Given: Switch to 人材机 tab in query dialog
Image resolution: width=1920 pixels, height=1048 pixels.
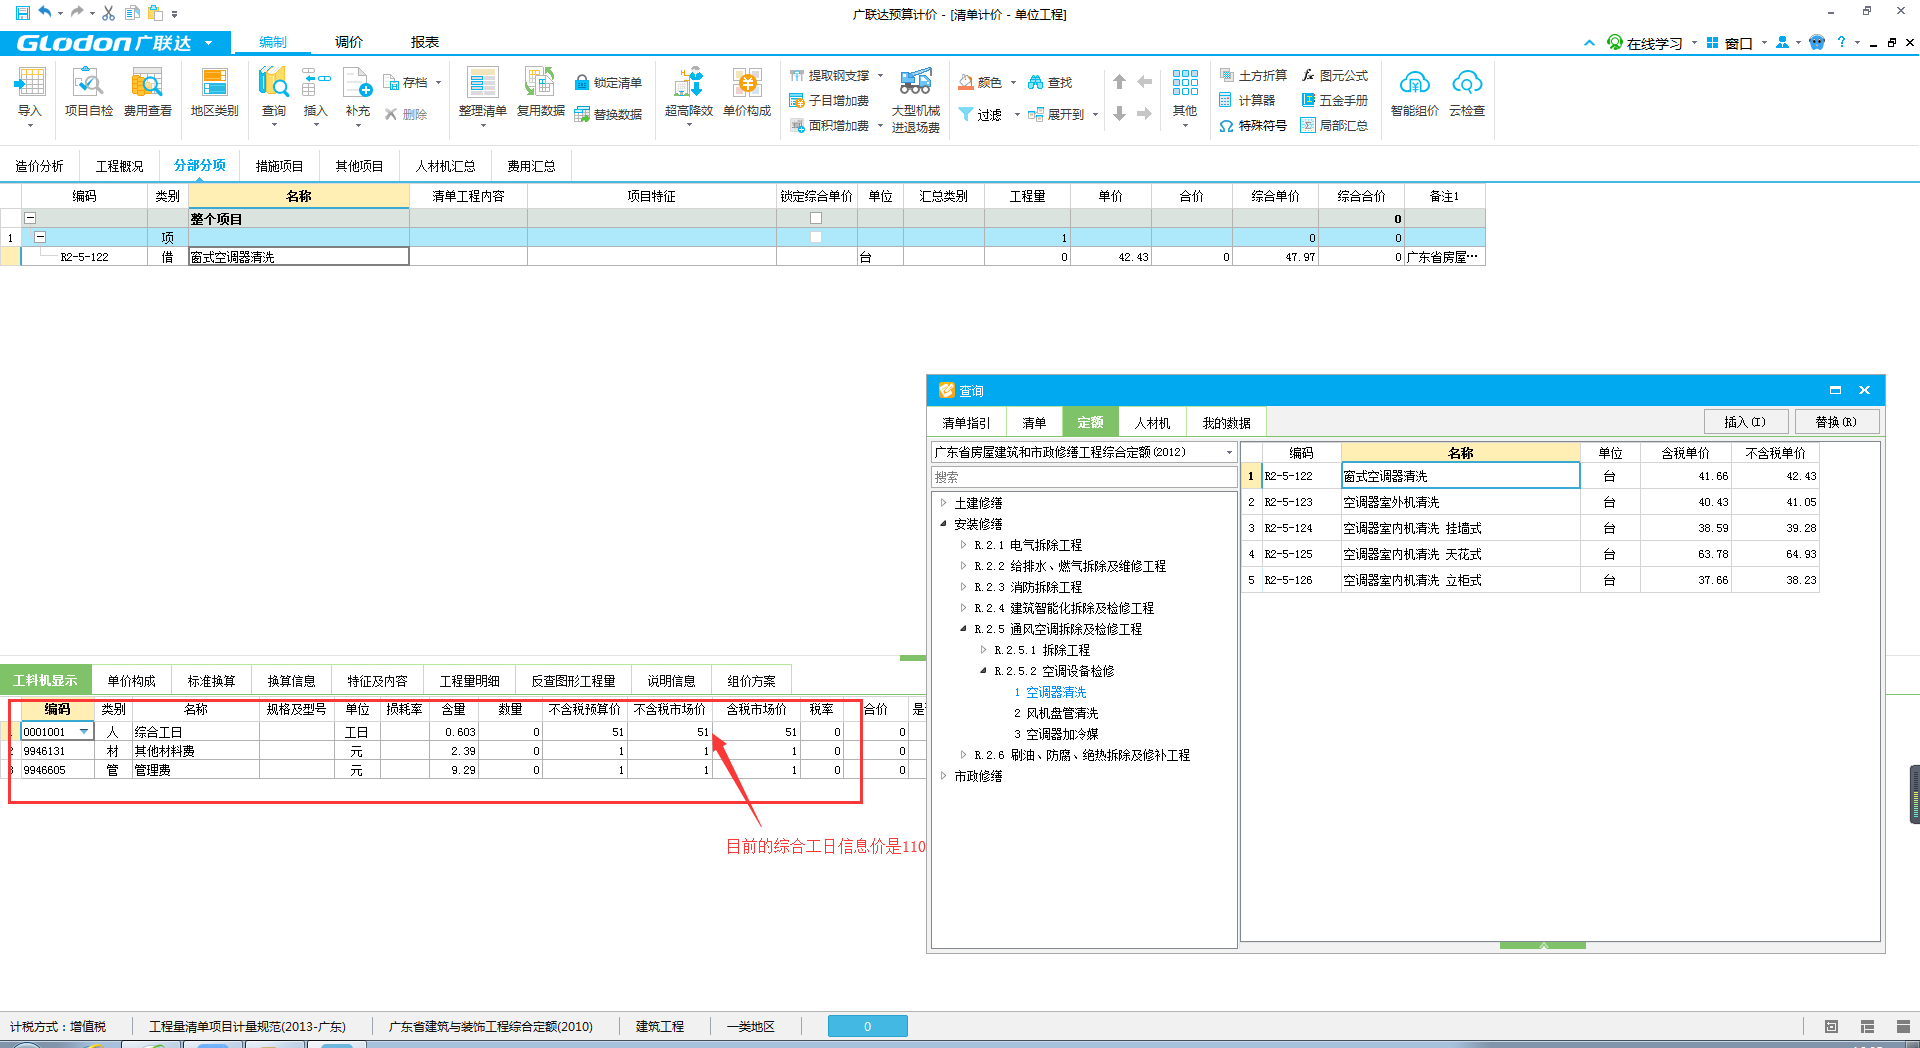Looking at the screenshot, I should click(x=1152, y=423).
